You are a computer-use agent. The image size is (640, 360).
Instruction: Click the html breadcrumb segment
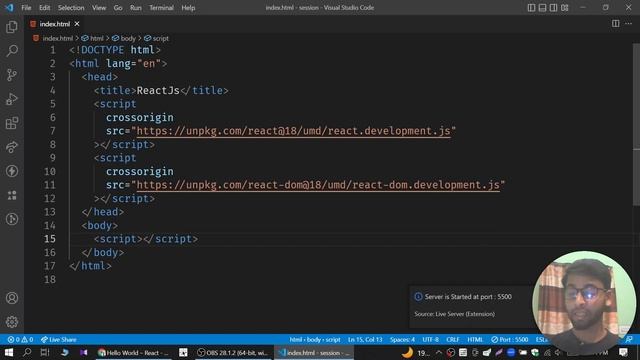point(96,38)
